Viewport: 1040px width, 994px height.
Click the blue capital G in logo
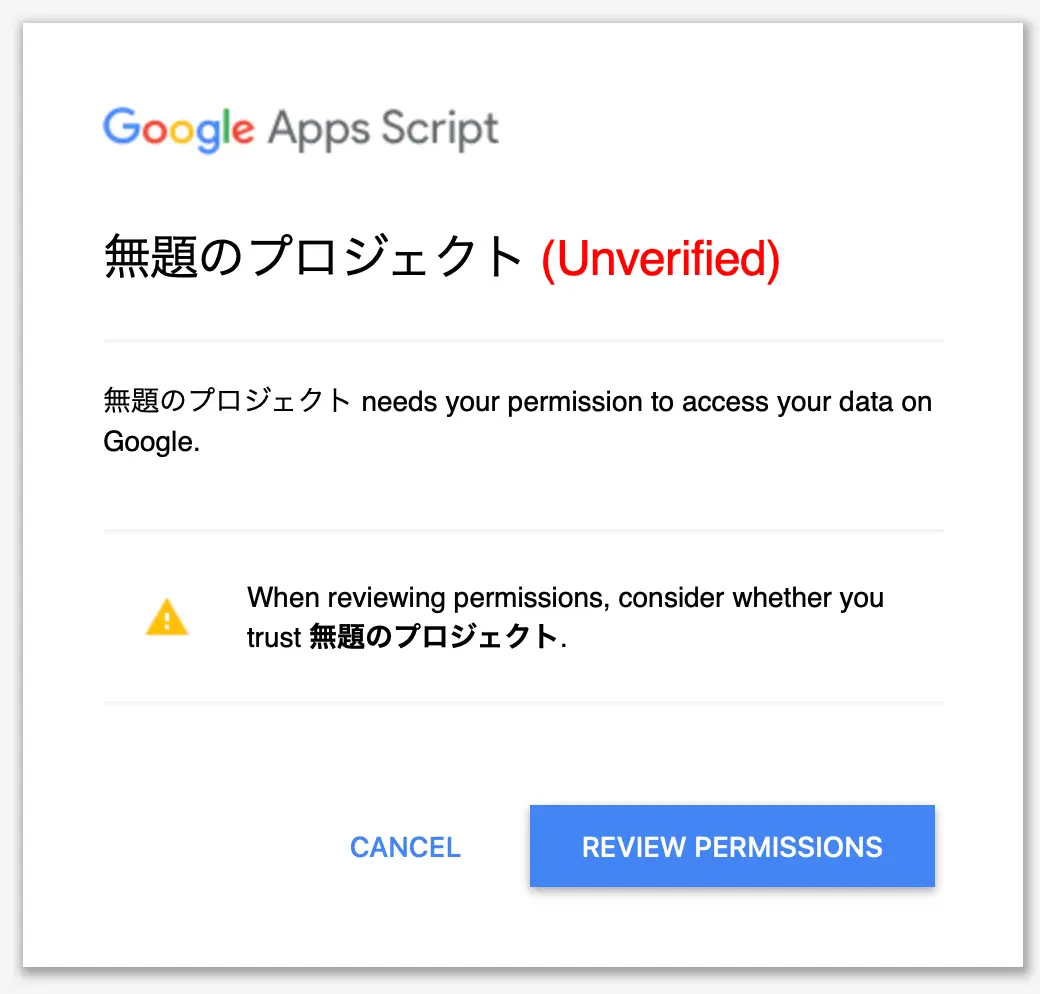click(x=121, y=125)
